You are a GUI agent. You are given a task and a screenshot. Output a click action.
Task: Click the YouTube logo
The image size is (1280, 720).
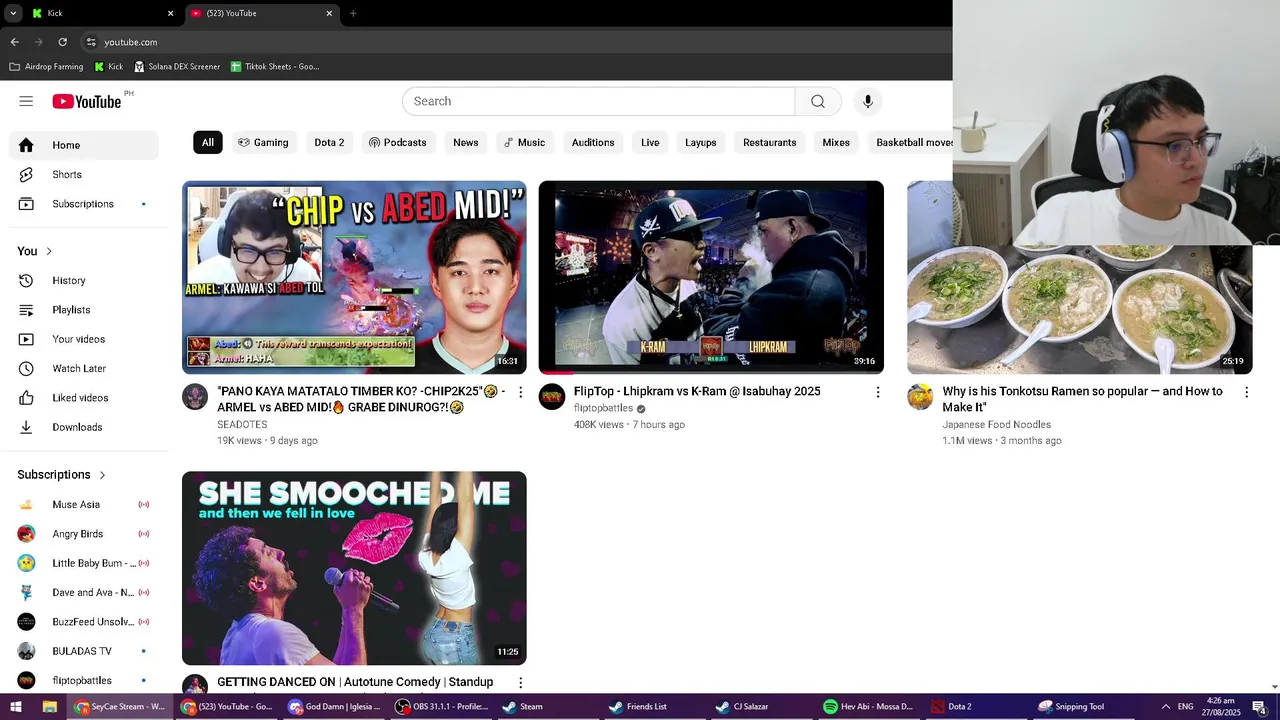pyautogui.click(x=87, y=101)
